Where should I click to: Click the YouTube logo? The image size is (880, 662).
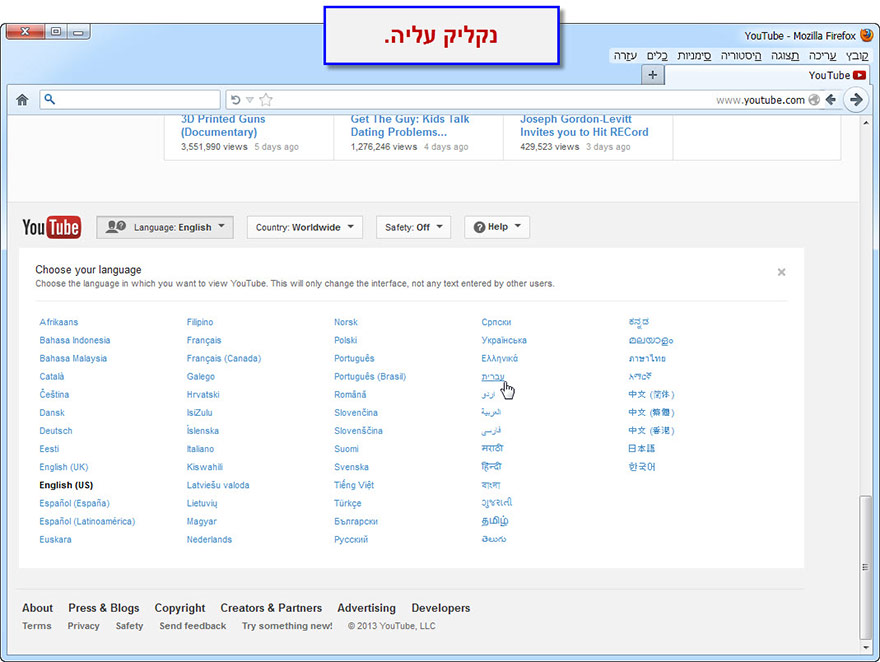pyautogui.click(x=50, y=226)
